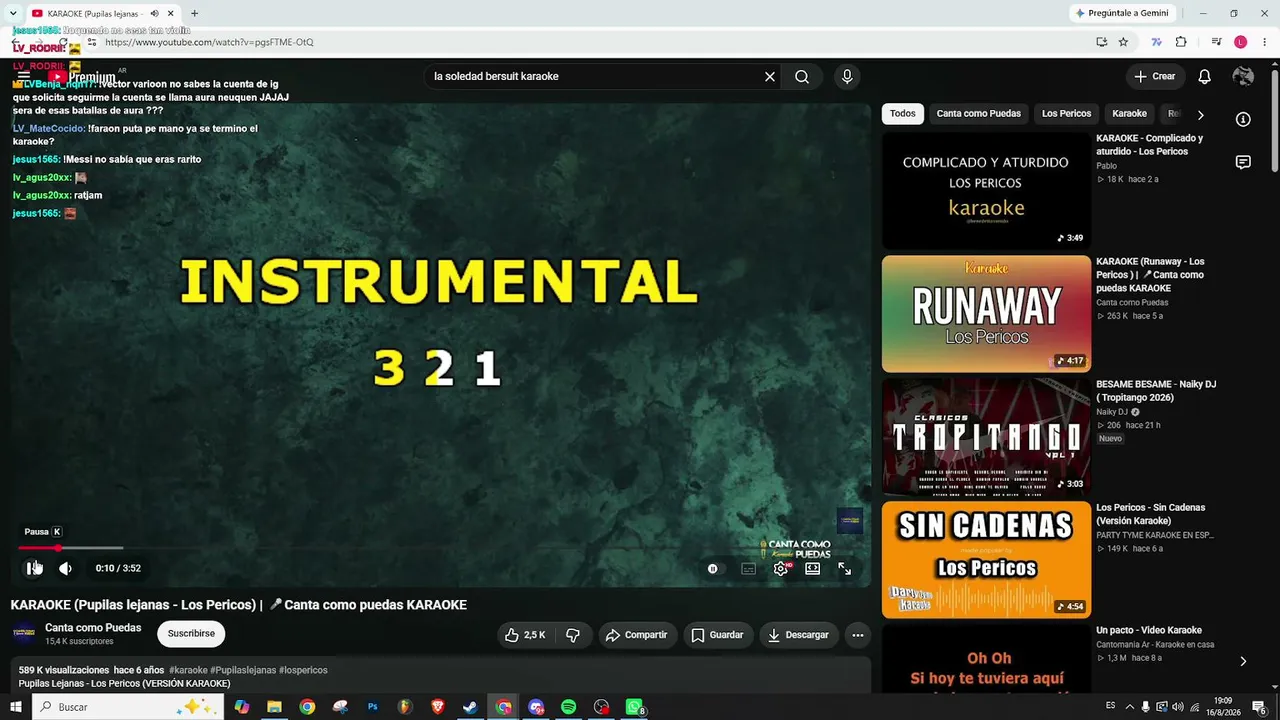Open 'BESAME BESAME - Naiky DJ' title
1280x720 pixels.
click(x=1156, y=391)
